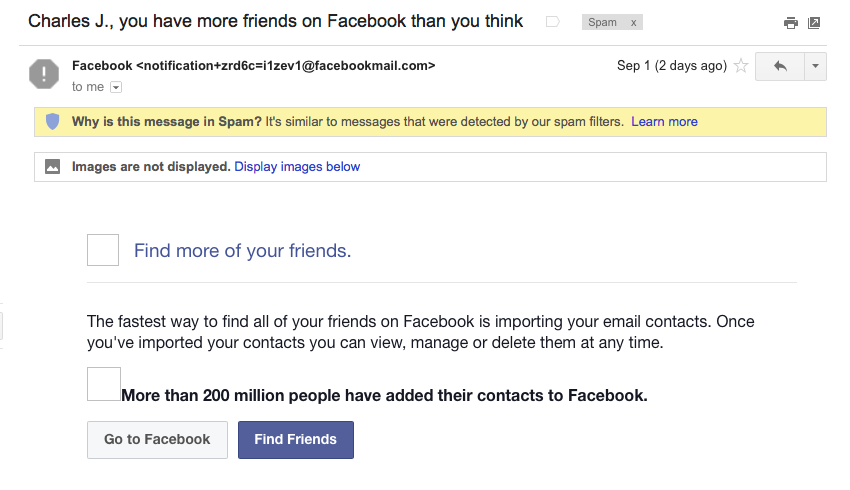The height and width of the screenshot is (490, 850).
Task: Click the blank image beside '200 million people'
Action: [x=104, y=384]
